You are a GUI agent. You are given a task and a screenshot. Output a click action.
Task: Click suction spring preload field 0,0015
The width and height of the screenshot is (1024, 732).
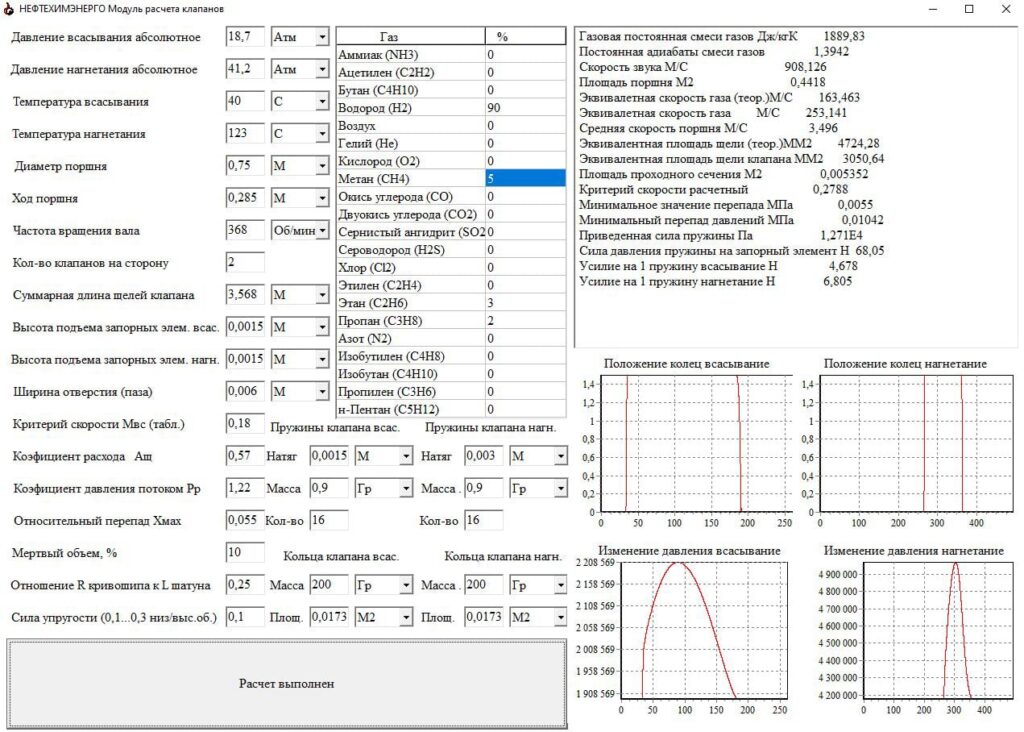pyautogui.click(x=329, y=455)
